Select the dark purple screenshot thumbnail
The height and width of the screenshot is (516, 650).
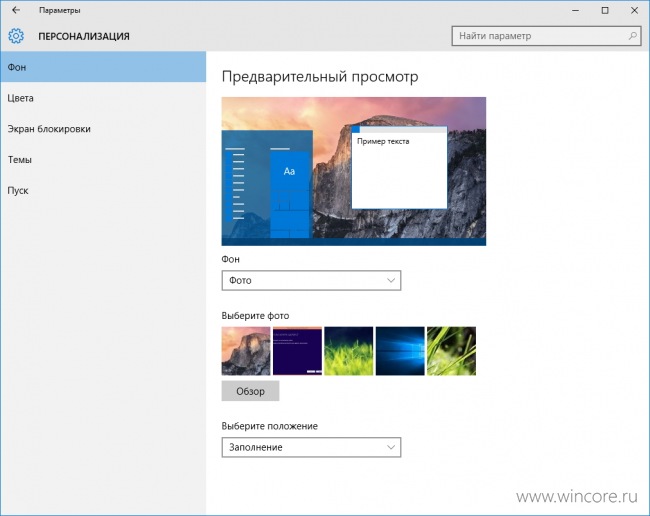(x=297, y=351)
